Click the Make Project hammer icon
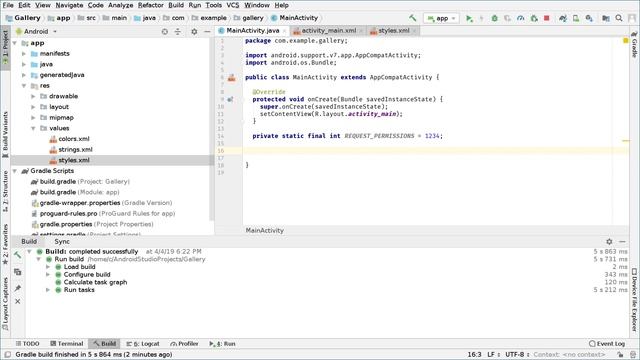This screenshot has width=640, height=360. point(413,18)
